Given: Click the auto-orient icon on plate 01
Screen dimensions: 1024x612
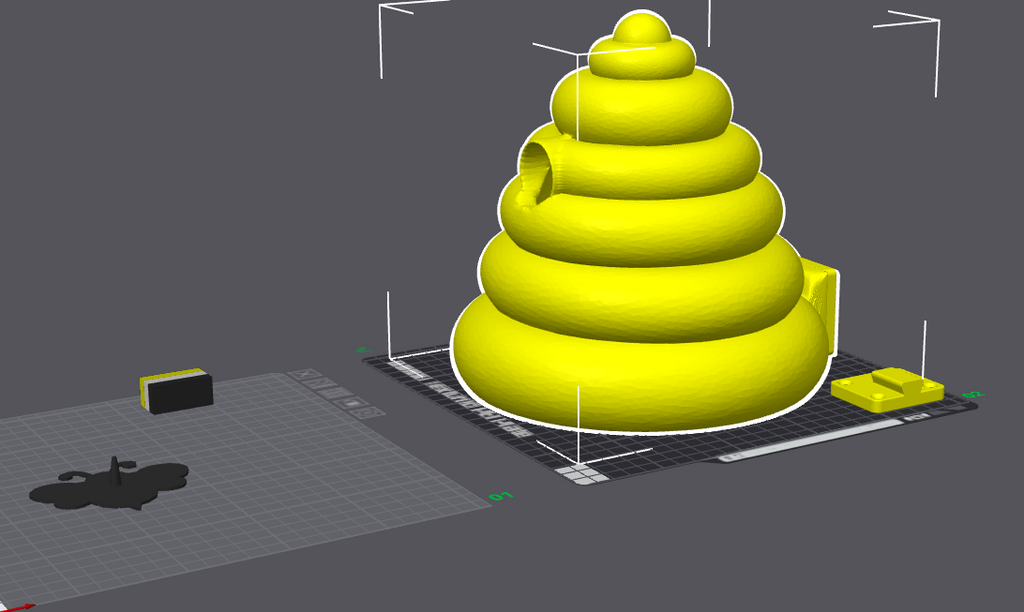Looking at the screenshot, I should 319,383.
